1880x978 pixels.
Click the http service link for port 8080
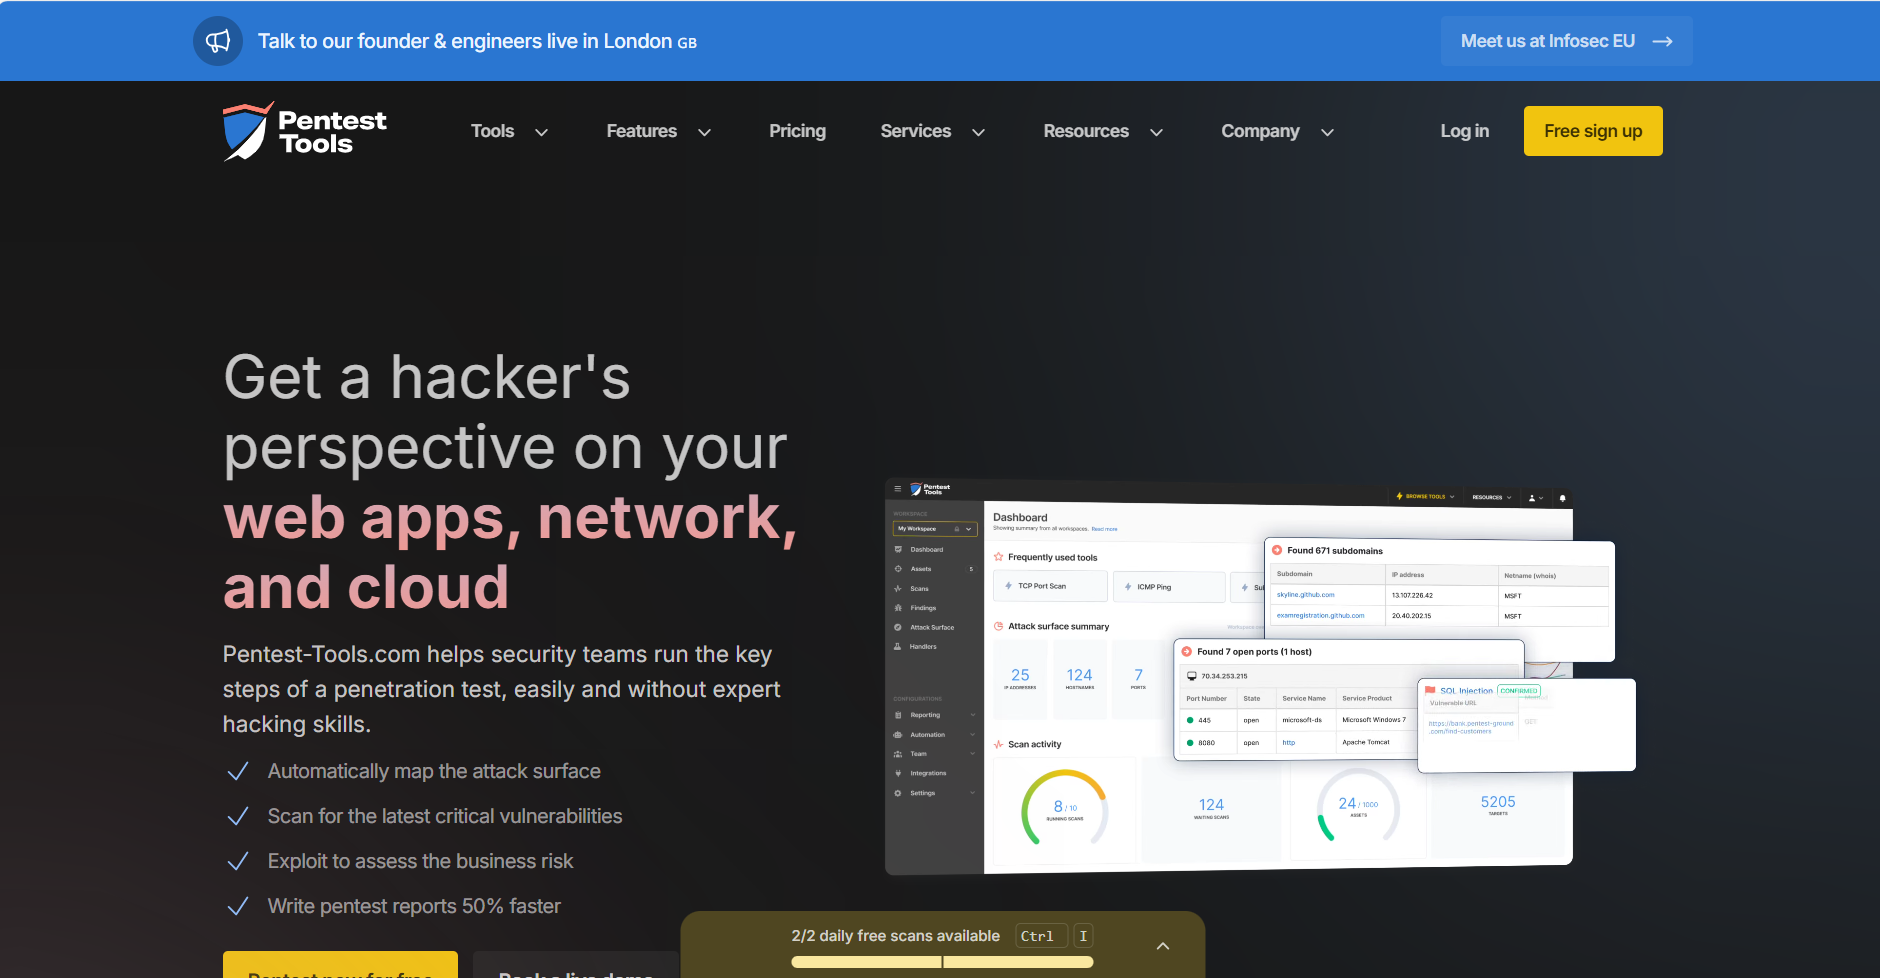1289,742
